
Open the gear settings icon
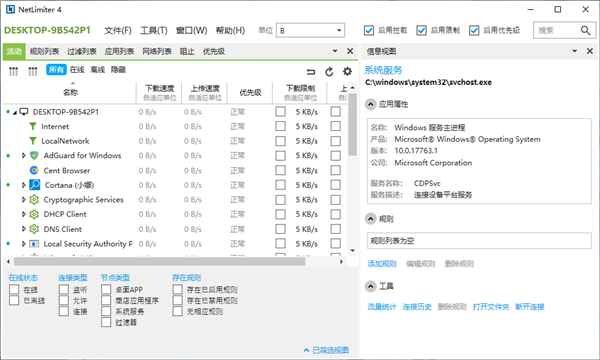point(347,71)
